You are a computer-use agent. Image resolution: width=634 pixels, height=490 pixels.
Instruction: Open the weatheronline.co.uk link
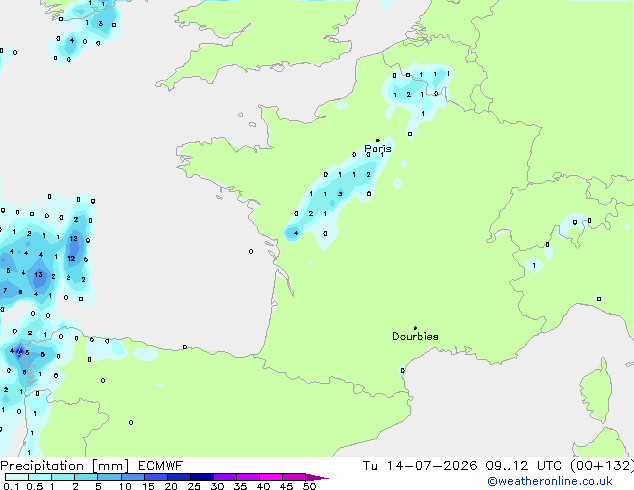[x=550, y=481]
